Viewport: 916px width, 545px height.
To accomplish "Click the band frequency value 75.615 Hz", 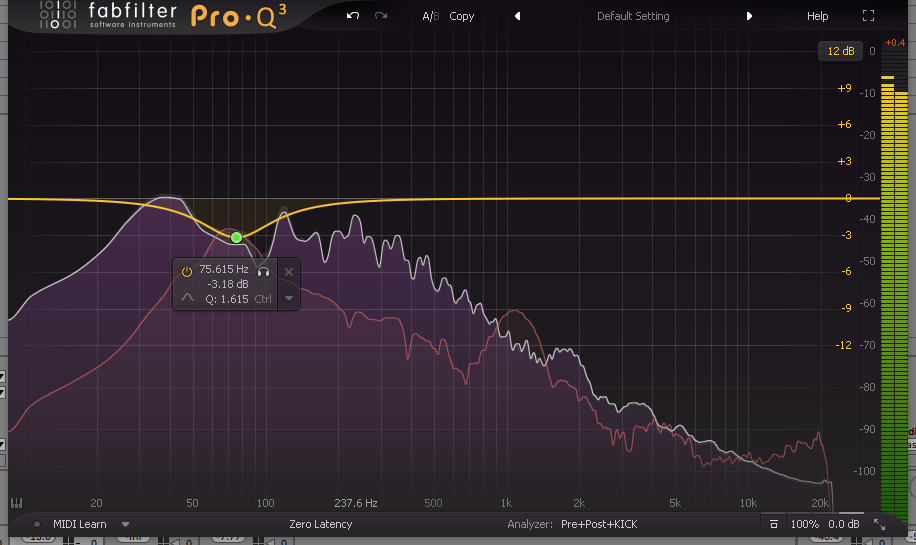I will click(224, 269).
